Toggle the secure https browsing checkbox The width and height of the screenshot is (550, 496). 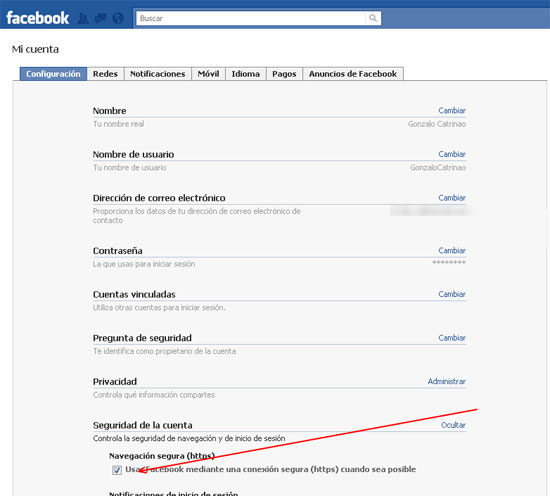pos(117,470)
